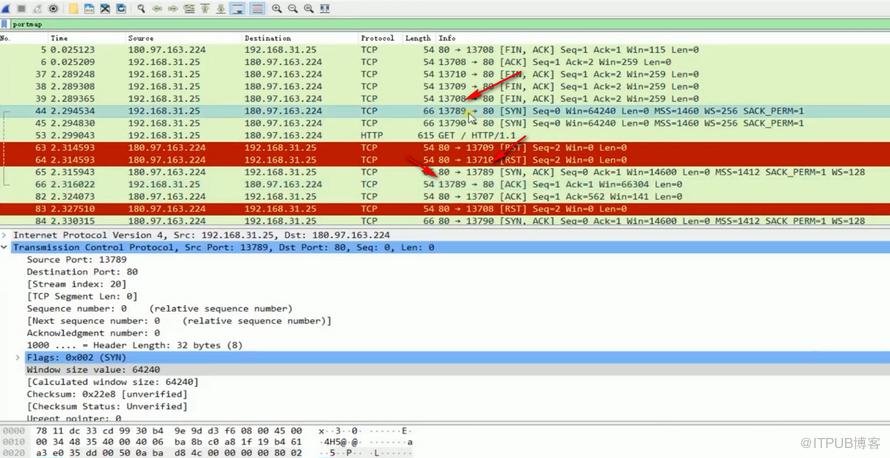Open Go to specified packet
The image size is (890, 458).
(189, 9)
